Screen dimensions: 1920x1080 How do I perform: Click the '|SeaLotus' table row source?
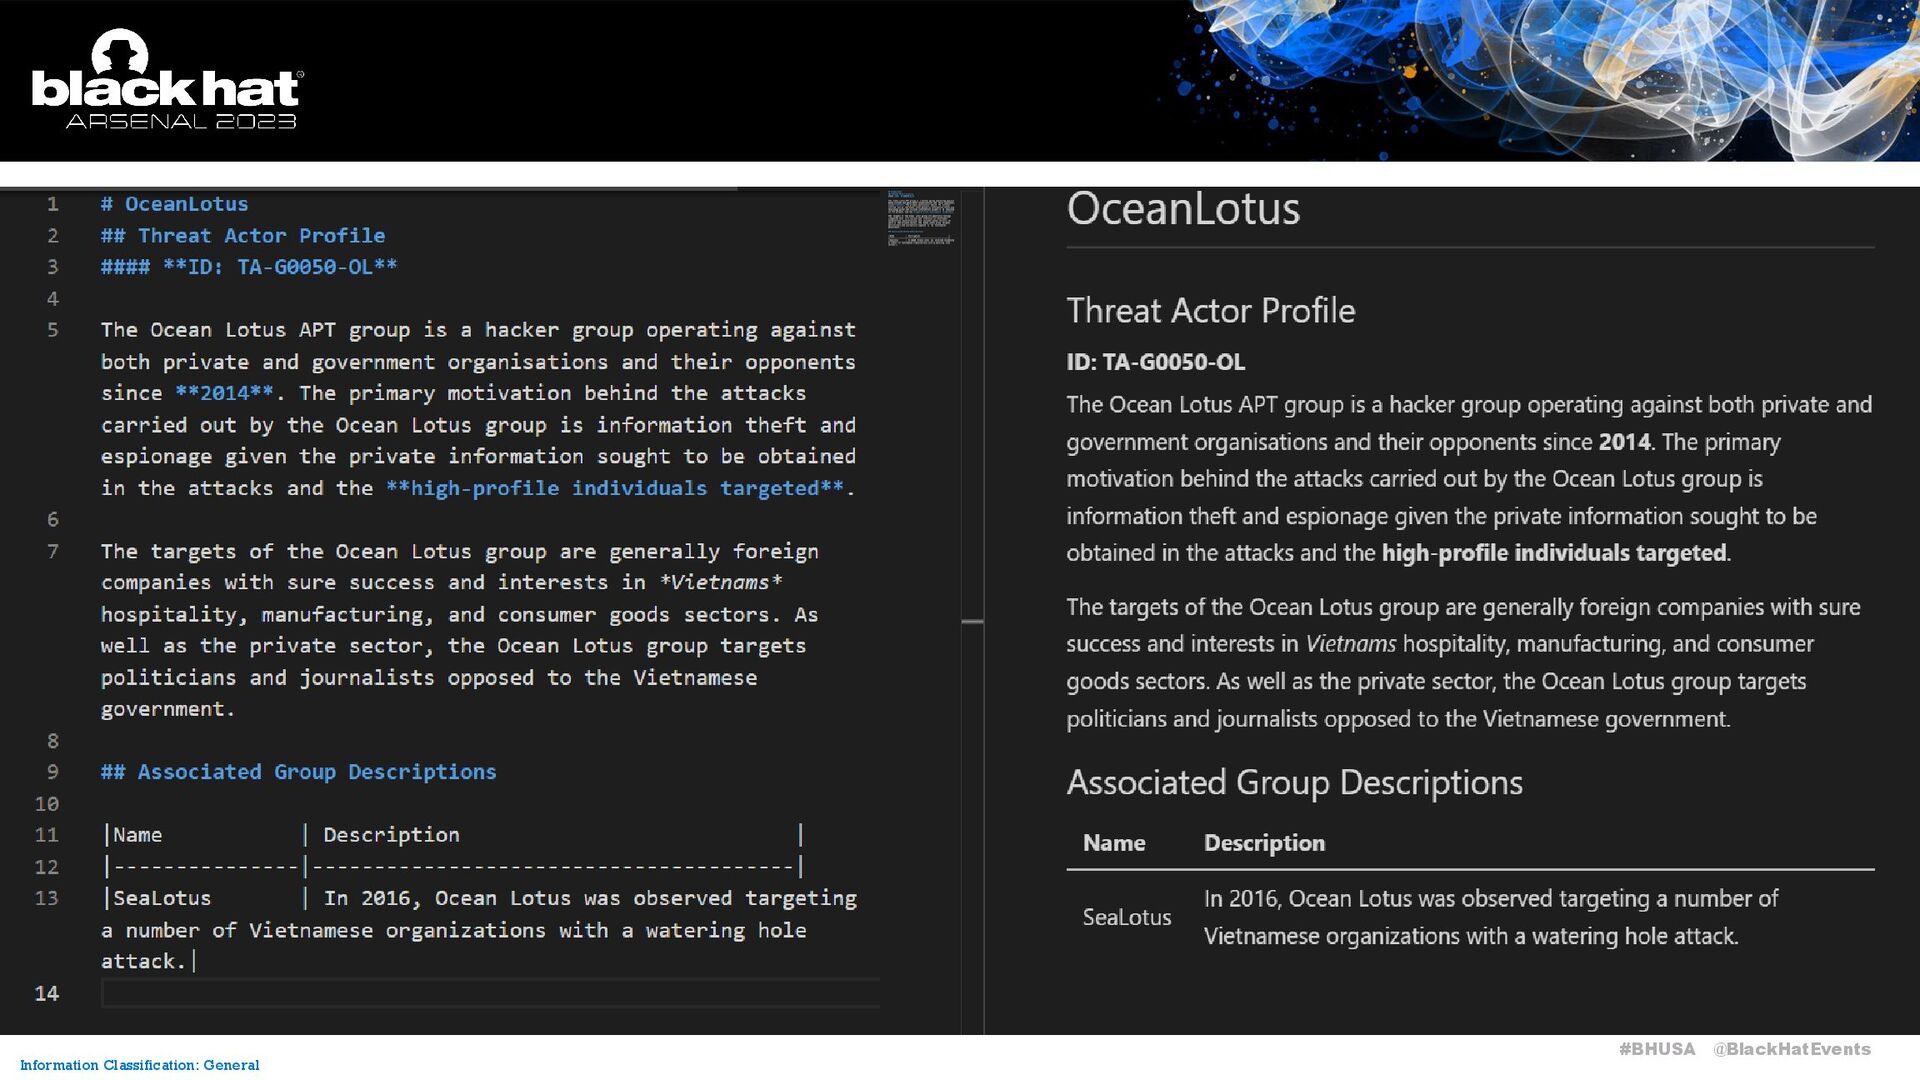(157, 898)
